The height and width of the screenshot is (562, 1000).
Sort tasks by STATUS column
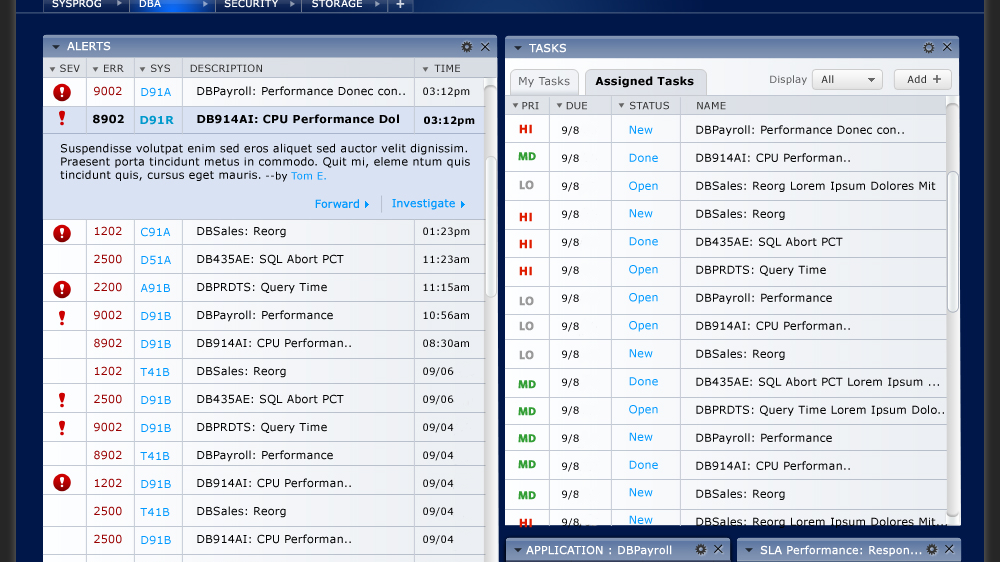(643, 106)
